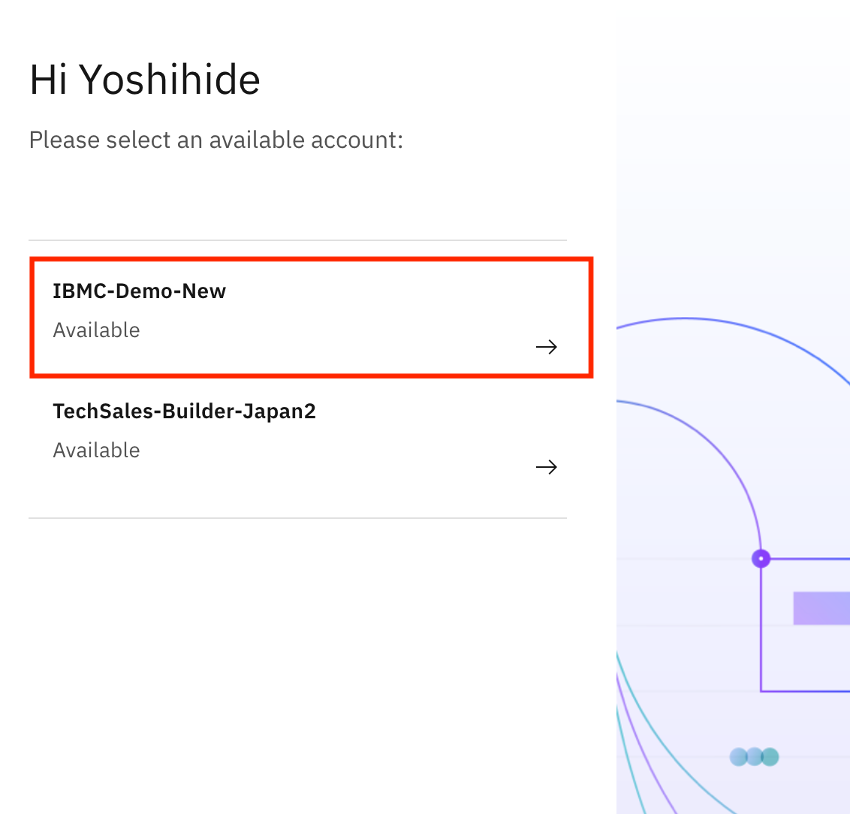This screenshot has width=850, height=814.
Task: Click the purple node dot in the illustration
Action: click(x=761, y=558)
